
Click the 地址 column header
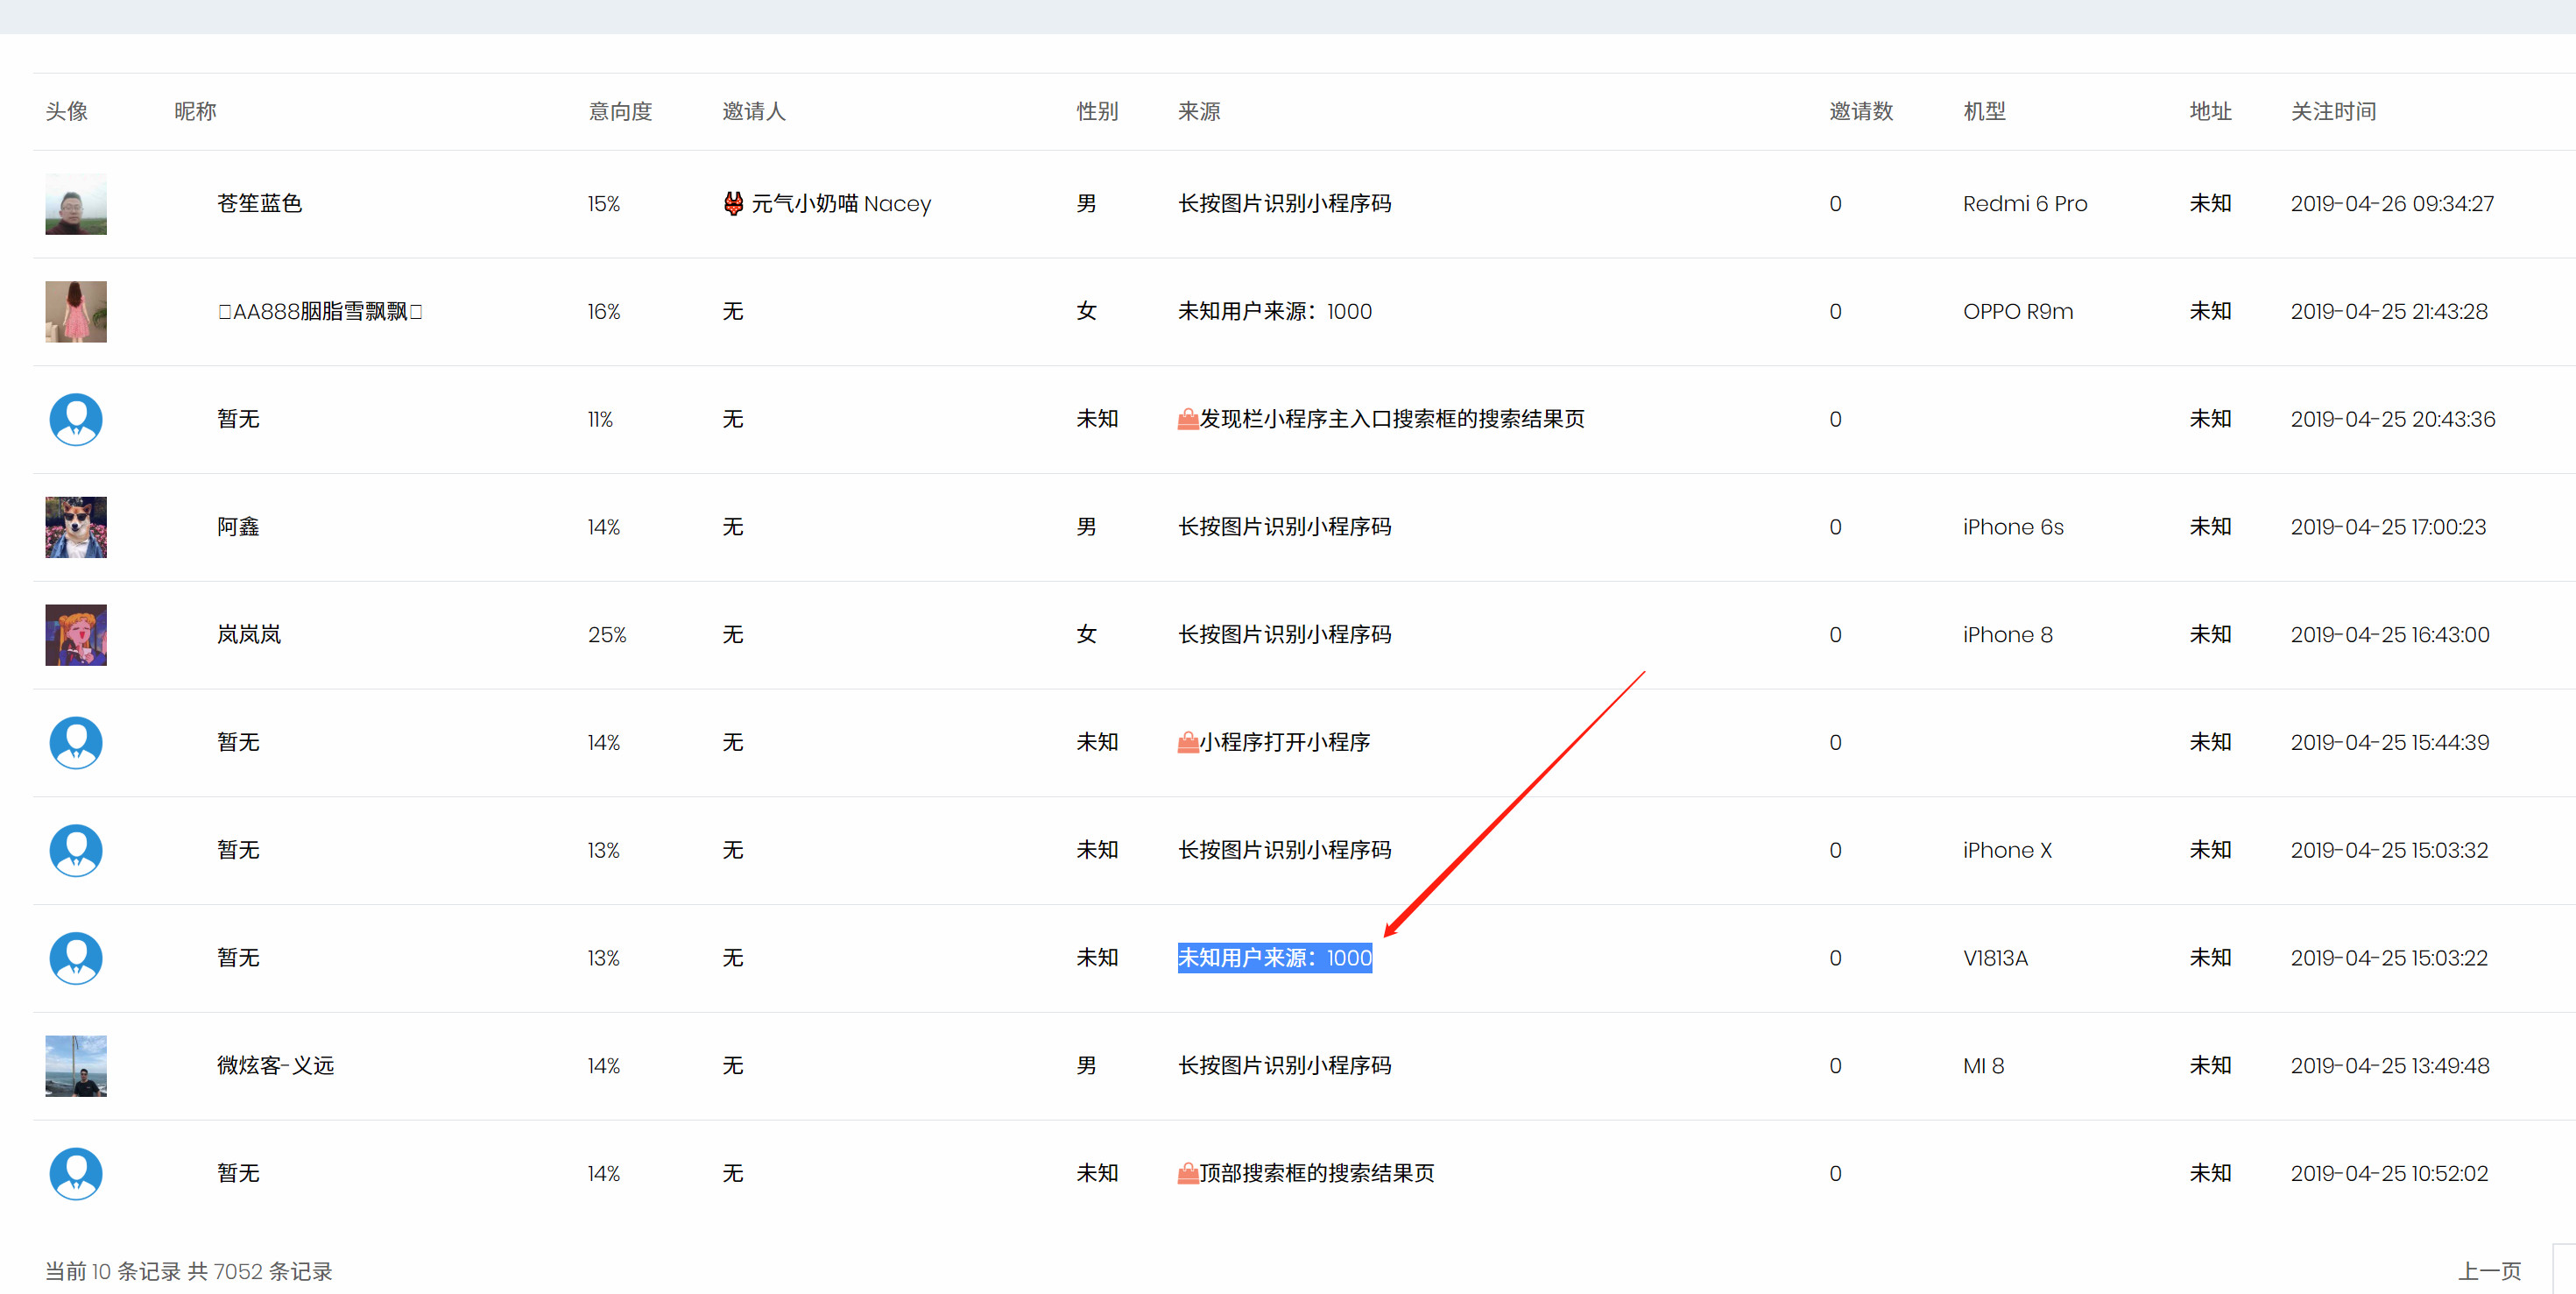coord(2211,111)
